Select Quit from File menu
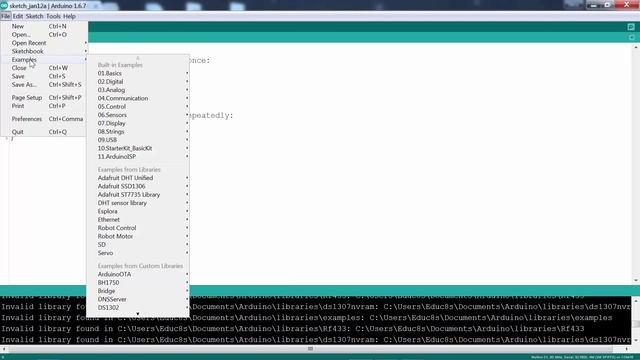 pyautogui.click(x=44, y=132)
